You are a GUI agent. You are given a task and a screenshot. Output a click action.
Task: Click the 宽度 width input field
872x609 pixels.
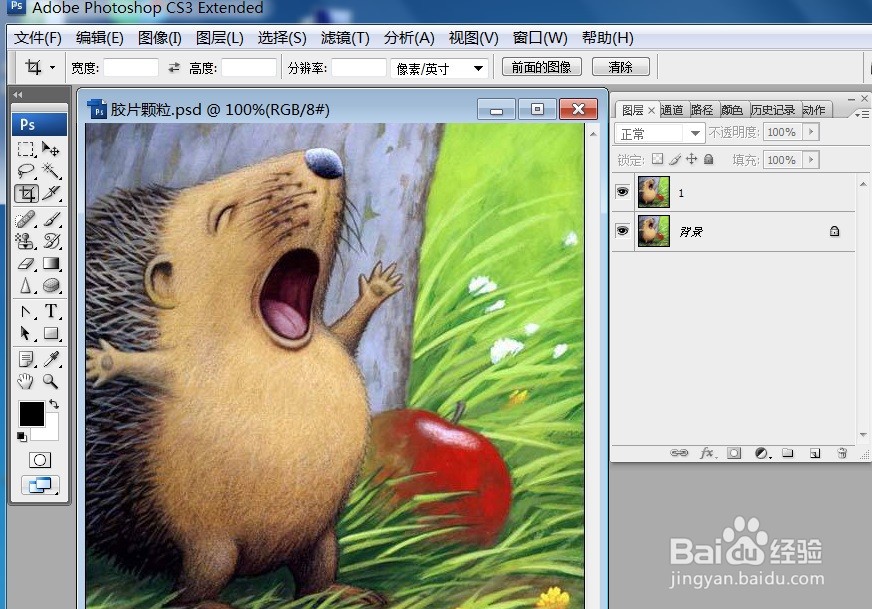131,67
